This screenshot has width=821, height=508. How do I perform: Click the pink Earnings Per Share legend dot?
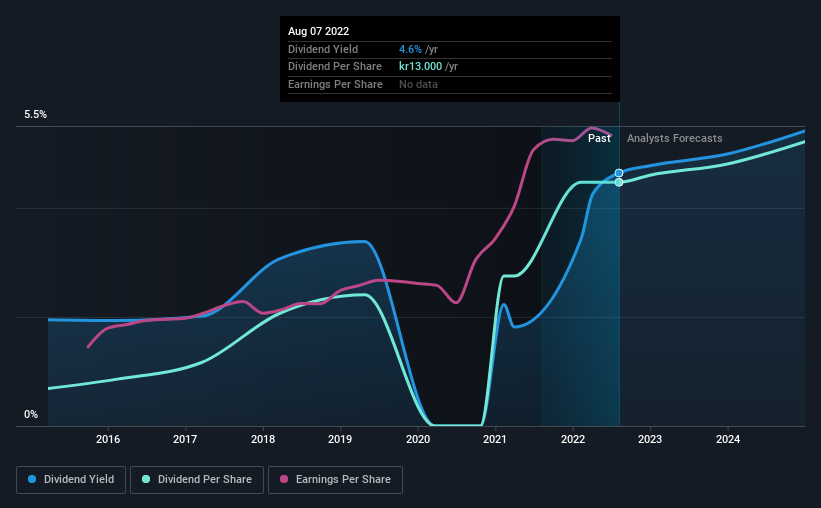point(284,479)
